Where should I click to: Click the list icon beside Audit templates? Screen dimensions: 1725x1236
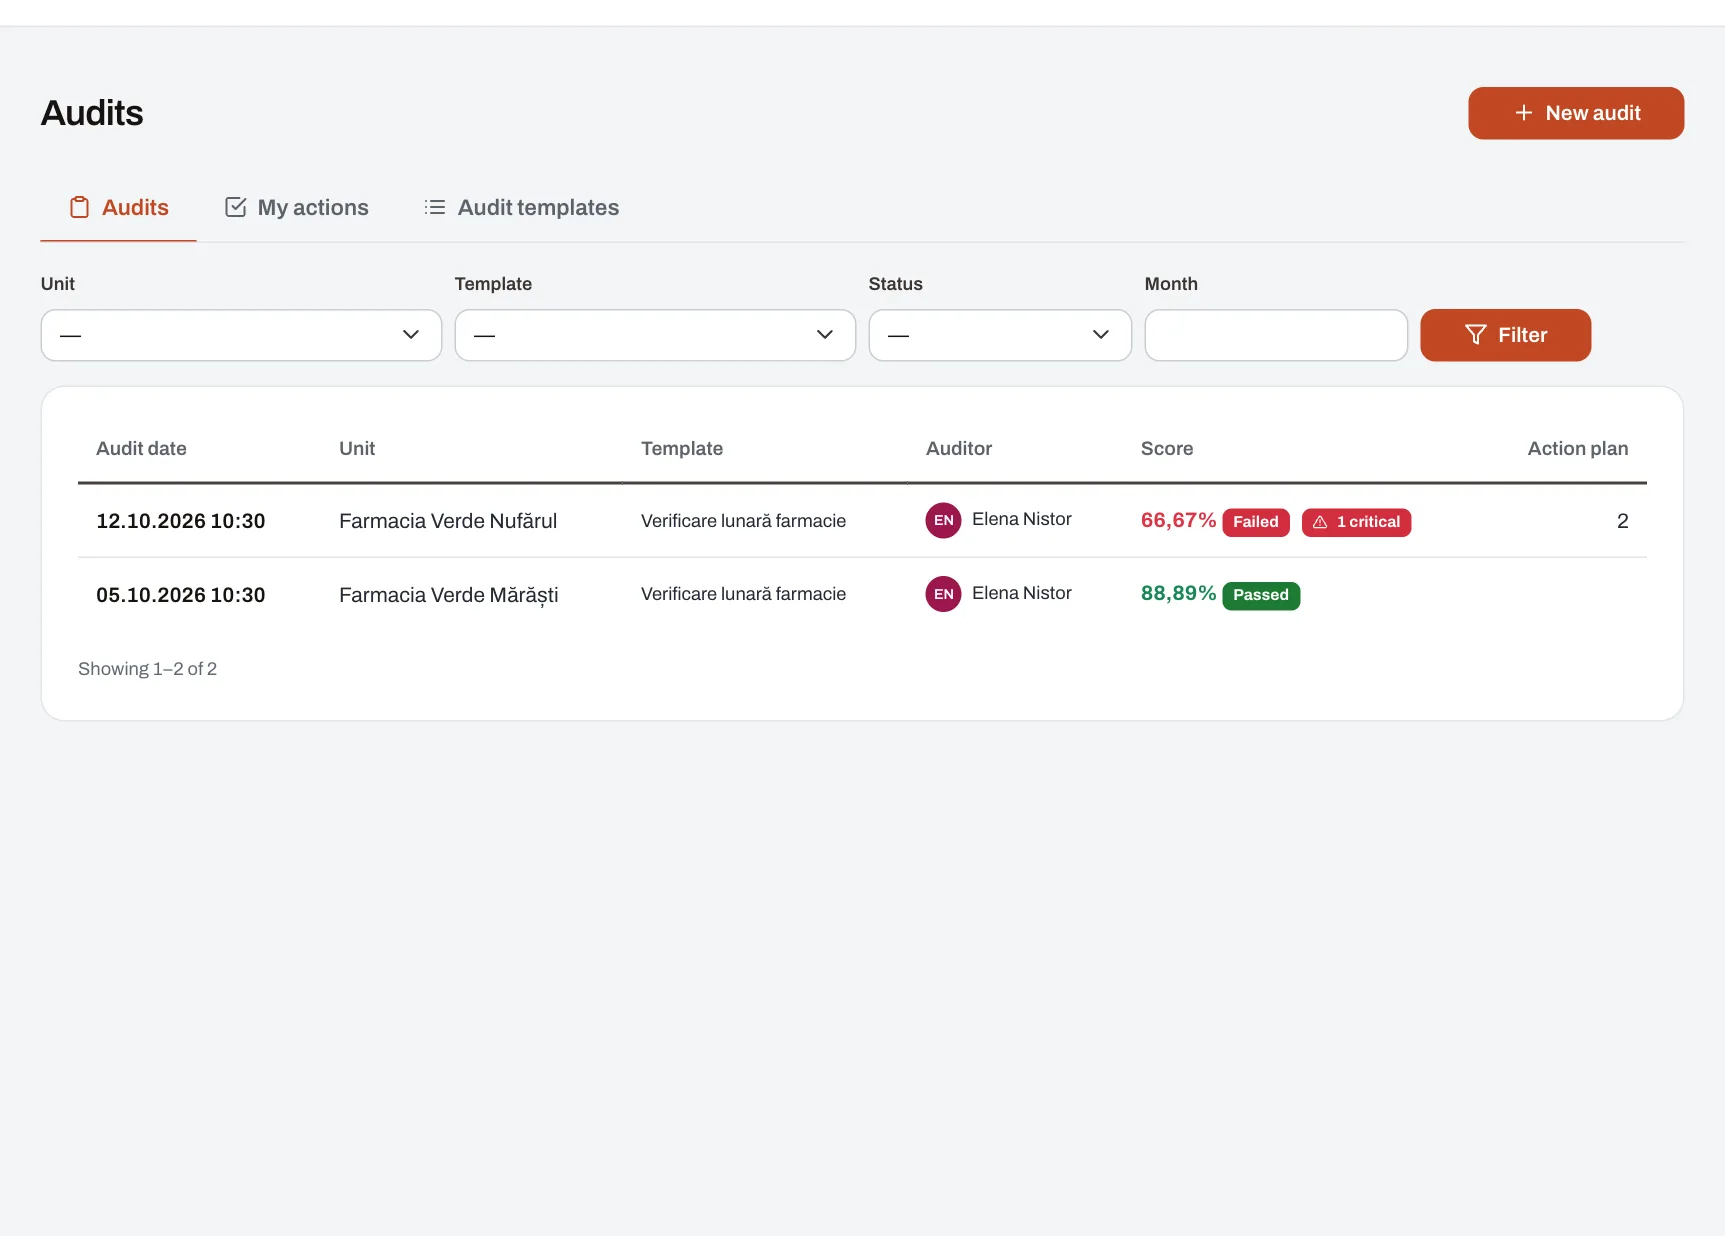(435, 207)
